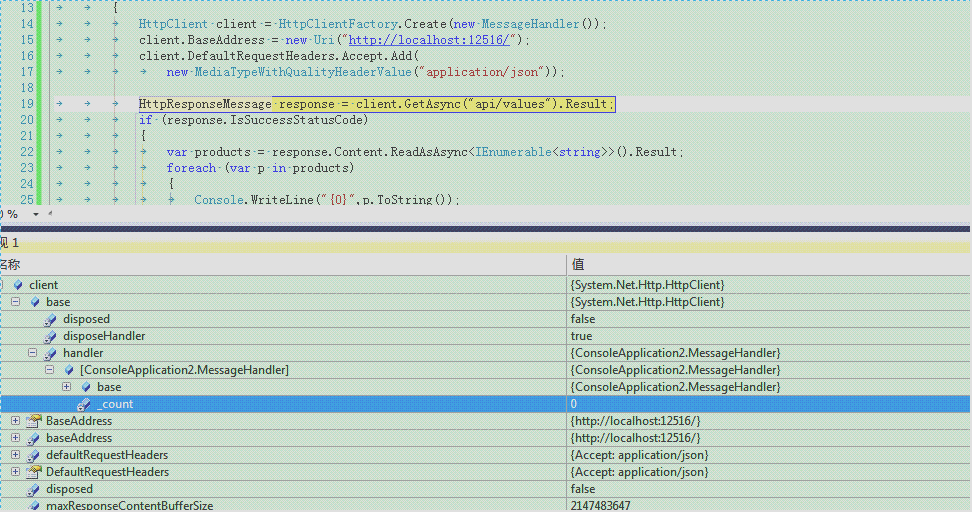Collapse the [ConsoleApplication2.MessageHandler] node
Image resolution: width=972 pixels, height=512 pixels.
coord(50,370)
